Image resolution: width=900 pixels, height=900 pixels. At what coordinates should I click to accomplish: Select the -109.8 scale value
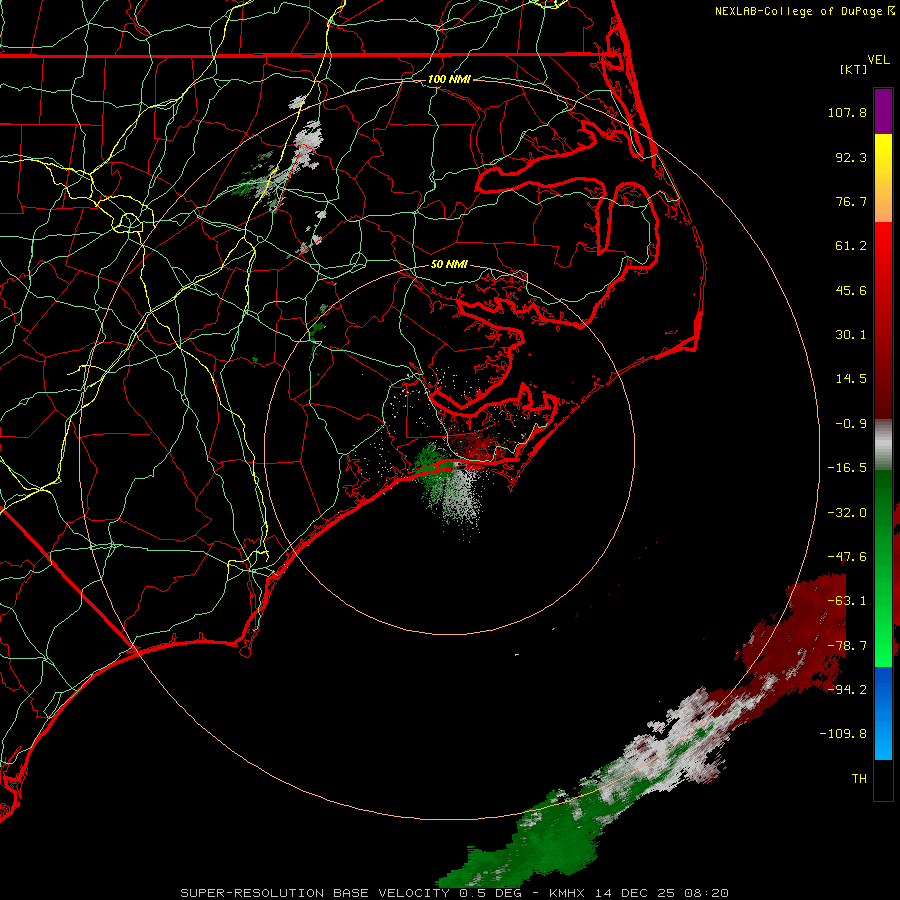coord(844,734)
